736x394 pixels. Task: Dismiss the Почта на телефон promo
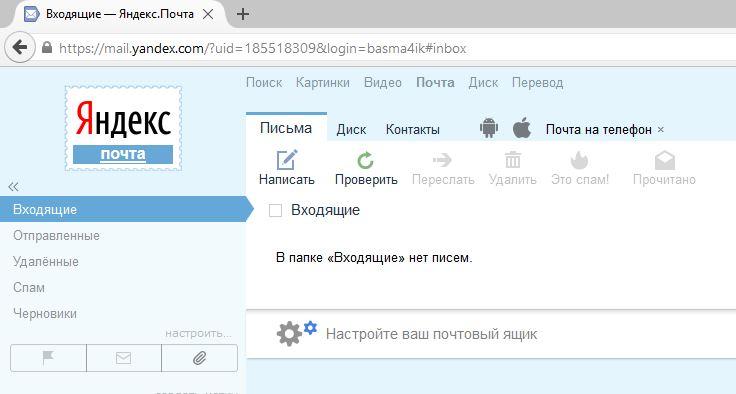661,129
